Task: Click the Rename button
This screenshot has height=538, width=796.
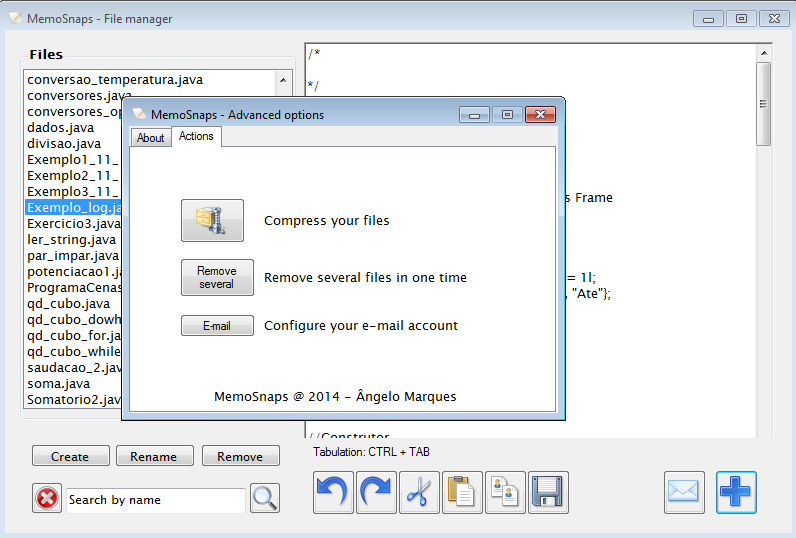Action: point(154,456)
